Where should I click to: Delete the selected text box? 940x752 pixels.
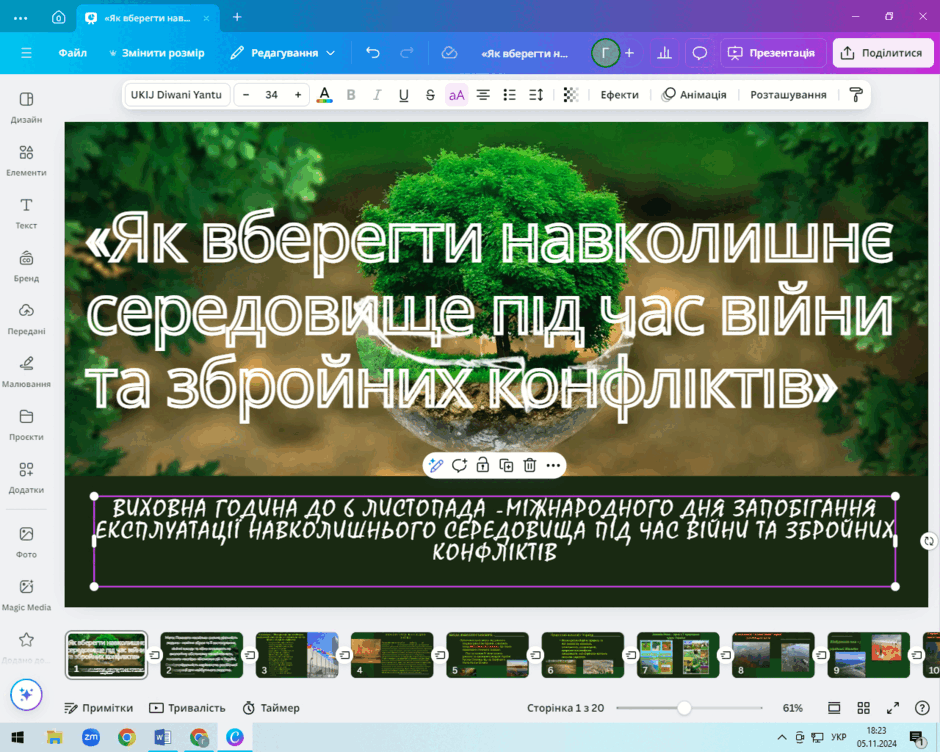coord(529,465)
